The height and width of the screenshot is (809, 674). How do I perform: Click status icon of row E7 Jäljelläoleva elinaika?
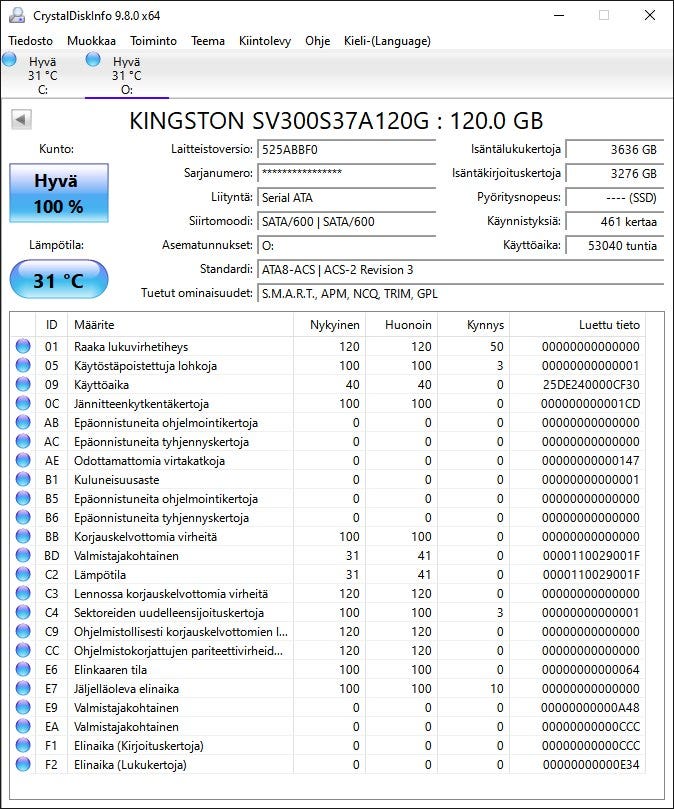23,688
